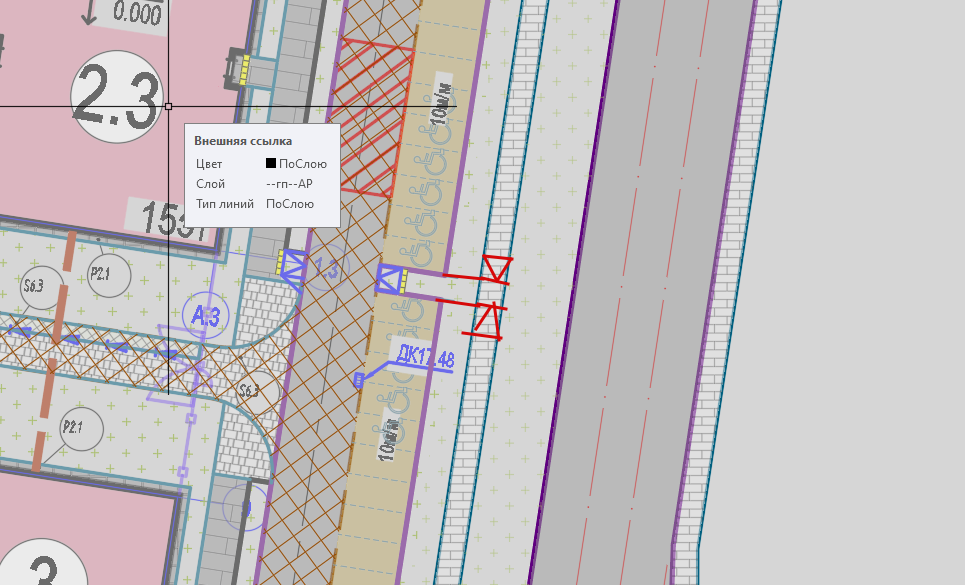Screen dimensions: 965x585
Task: Select the faded 1.3 circle marker
Action: coord(327,268)
